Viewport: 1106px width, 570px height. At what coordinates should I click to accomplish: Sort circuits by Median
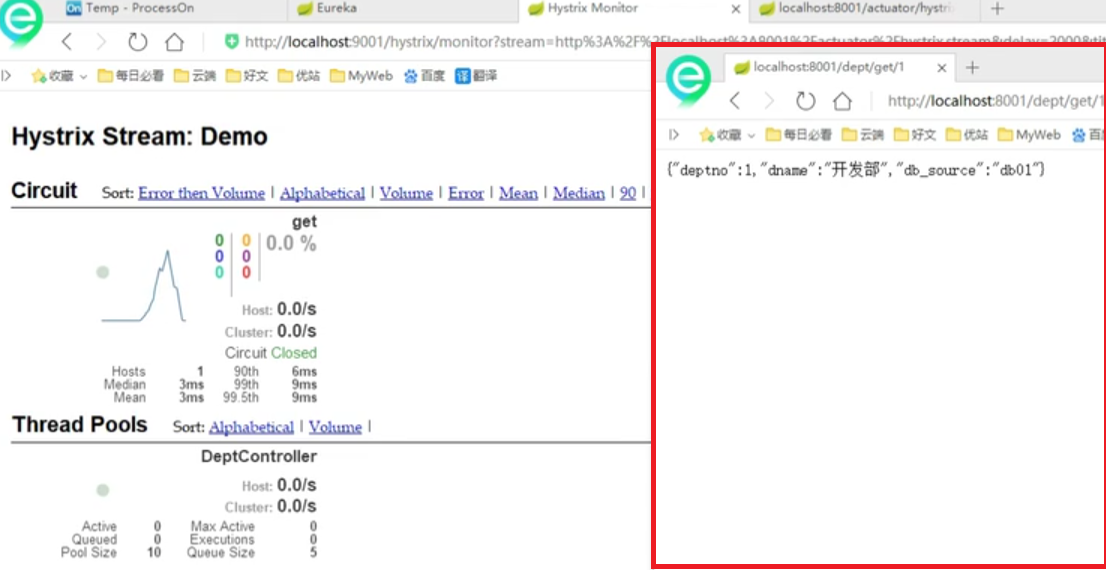pyautogui.click(x=579, y=193)
